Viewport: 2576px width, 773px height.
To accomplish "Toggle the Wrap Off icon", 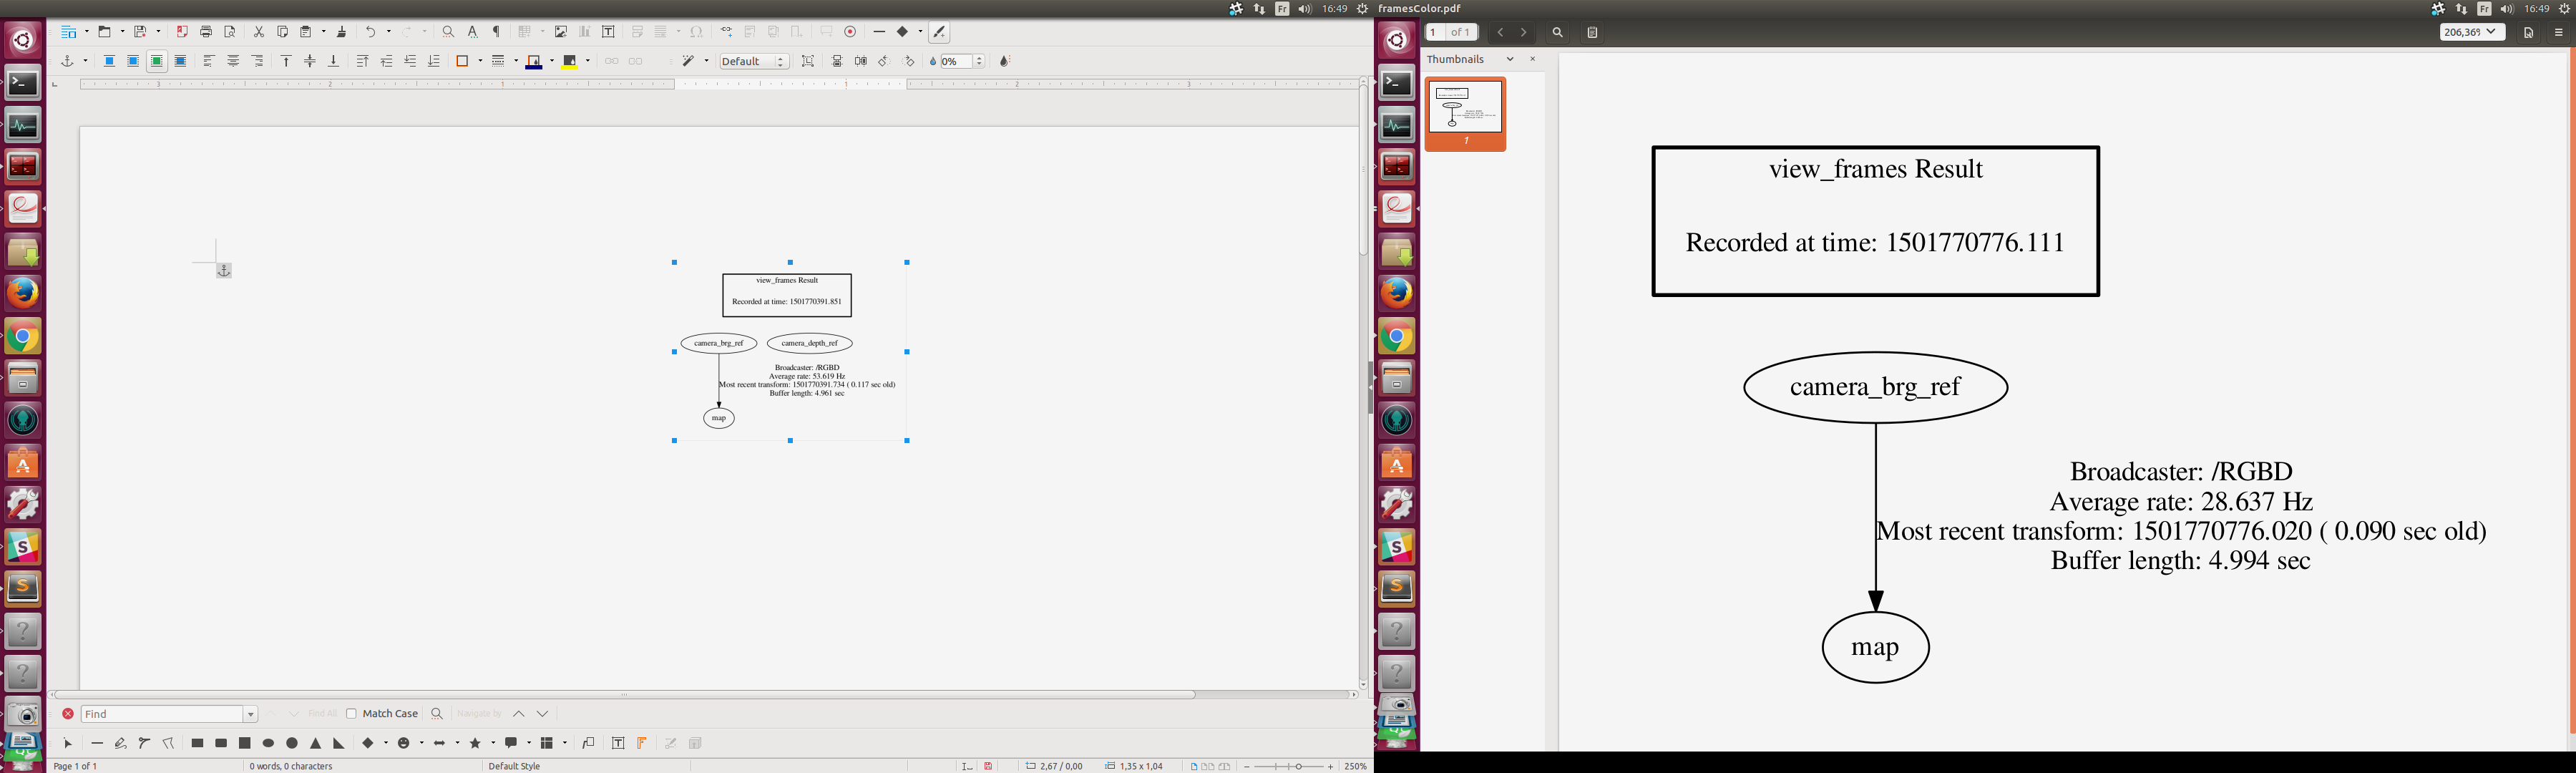I will pyautogui.click(x=109, y=61).
